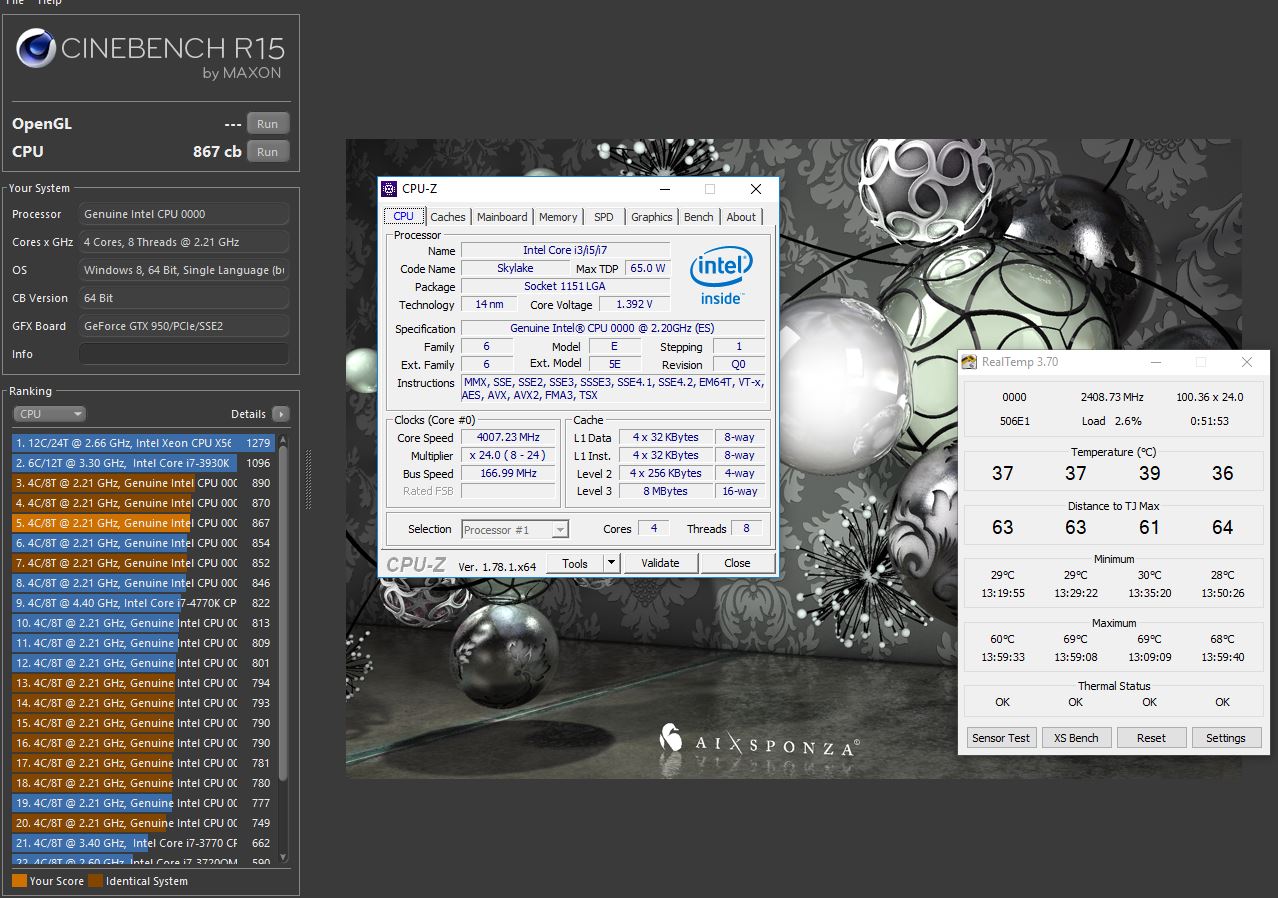This screenshot has width=1278, height=898.
Task: Switch to SPD tab in CPU-Z
Action: click(x=604, y=217)
